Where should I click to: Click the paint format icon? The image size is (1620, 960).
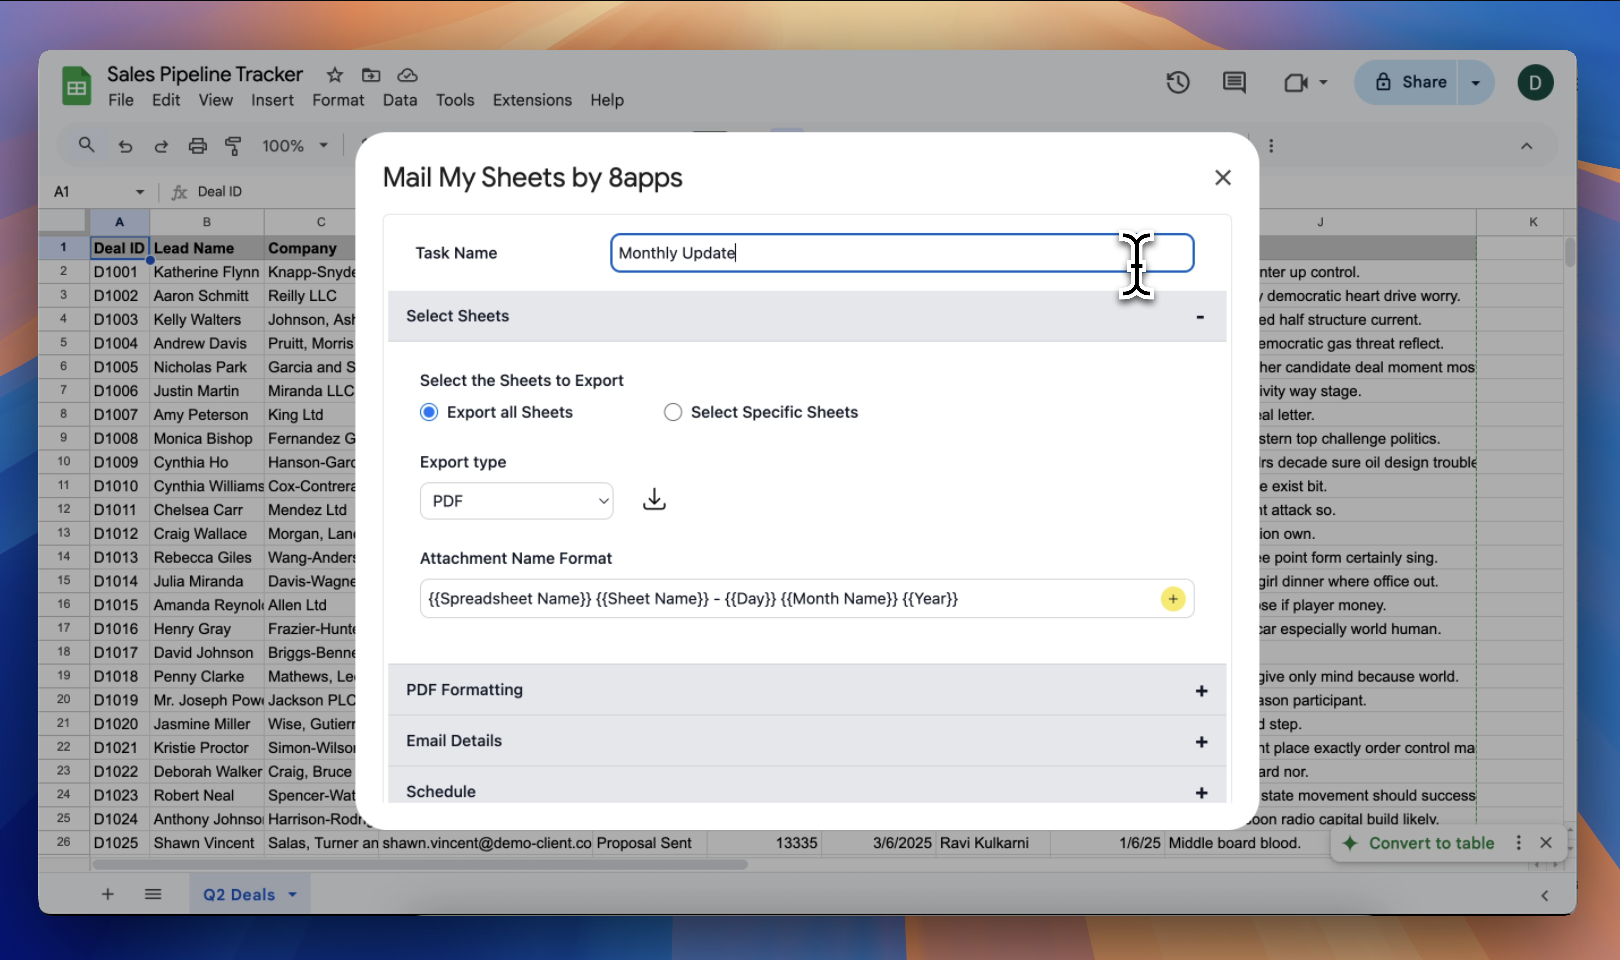pyautogui.click(x=233, y=146)
